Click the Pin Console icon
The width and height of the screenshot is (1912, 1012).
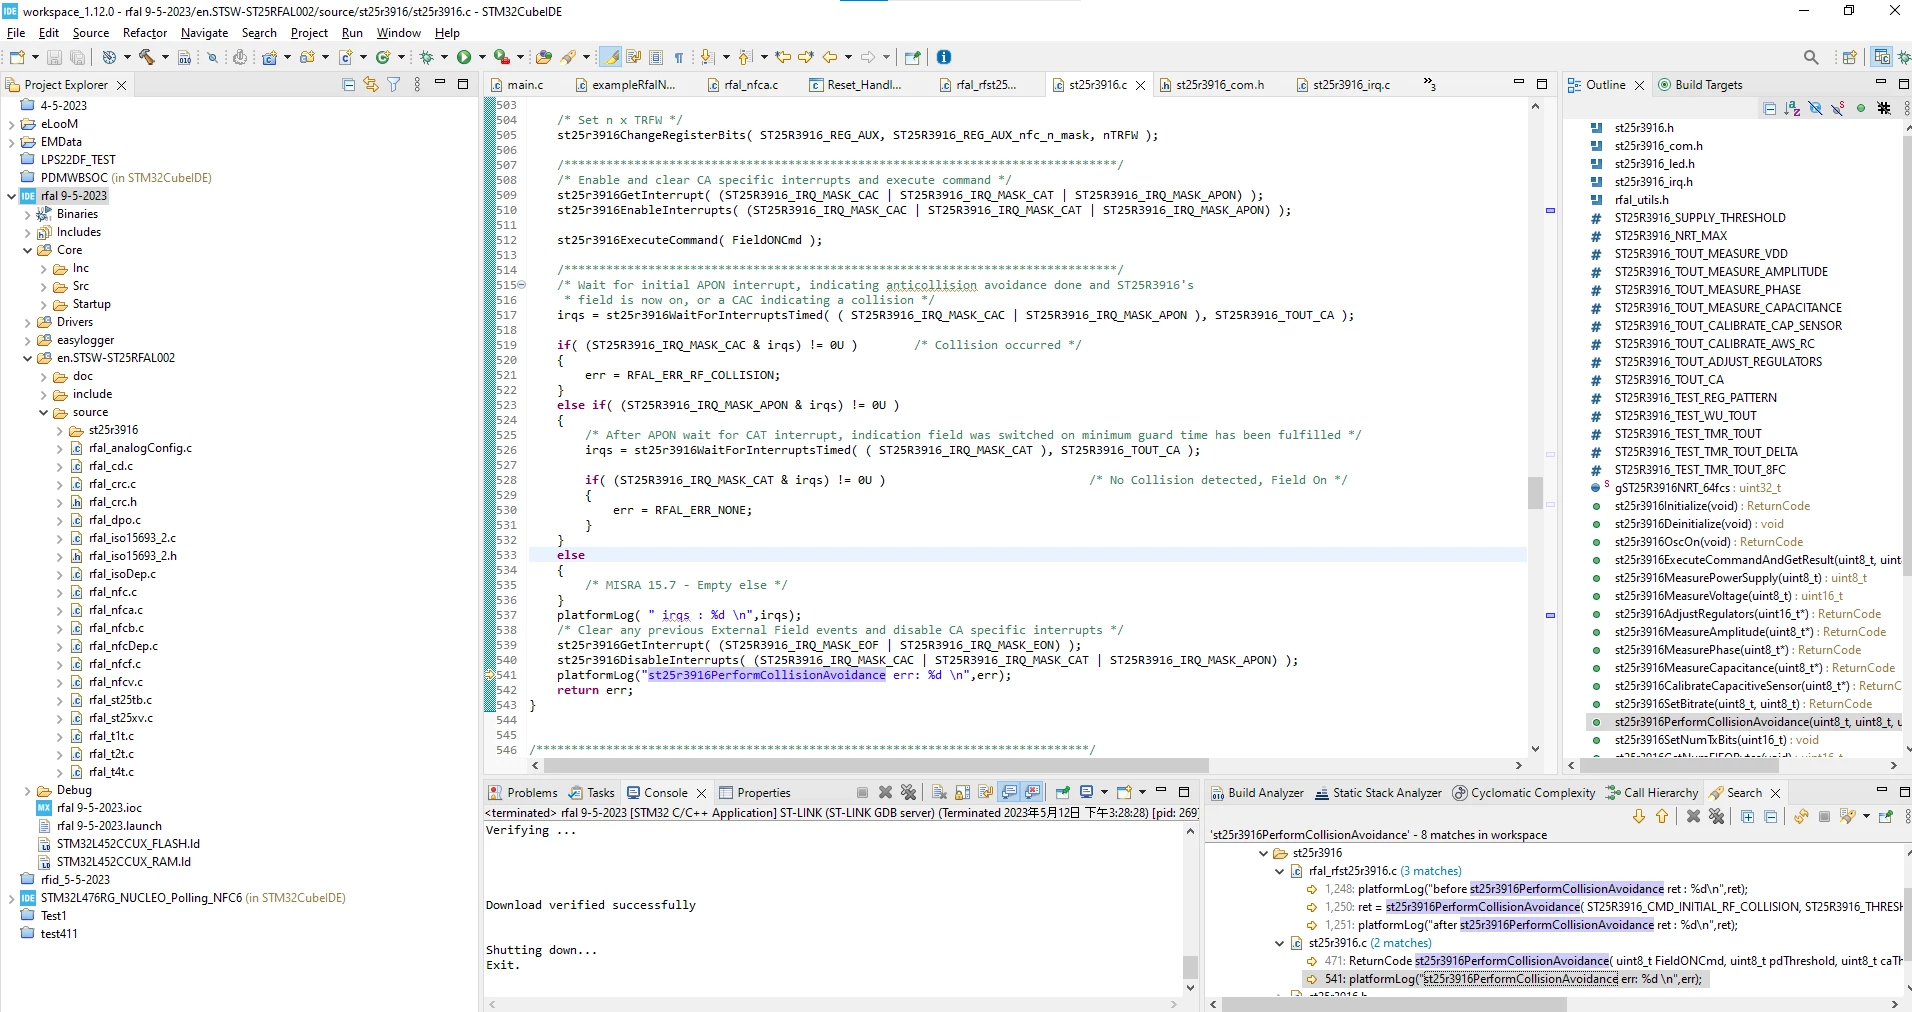[x=1063, y=792]
